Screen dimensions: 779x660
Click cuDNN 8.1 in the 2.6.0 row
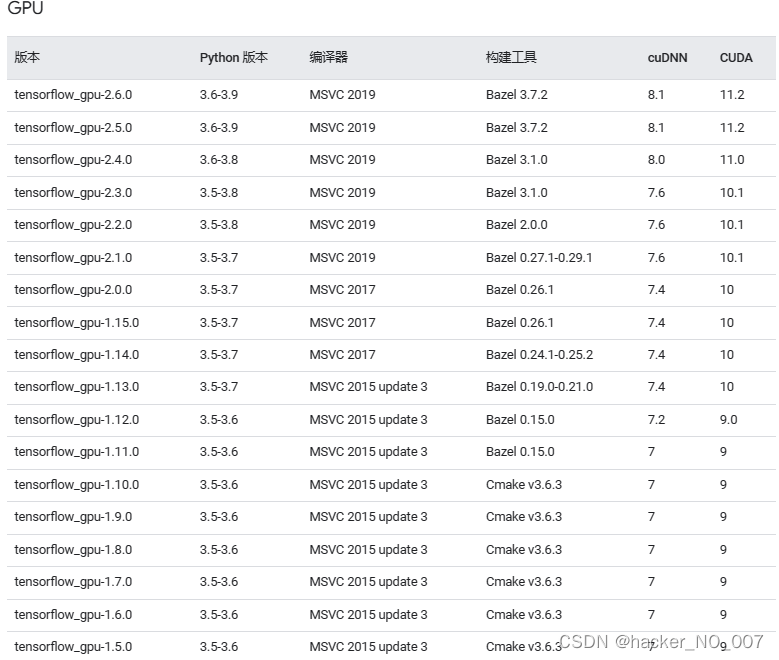click(x=656, y=95)
